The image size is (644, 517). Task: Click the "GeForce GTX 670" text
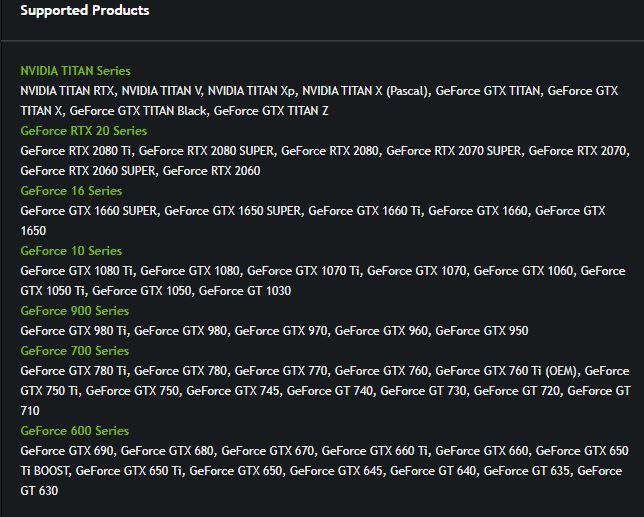click(x=268, y=450)
